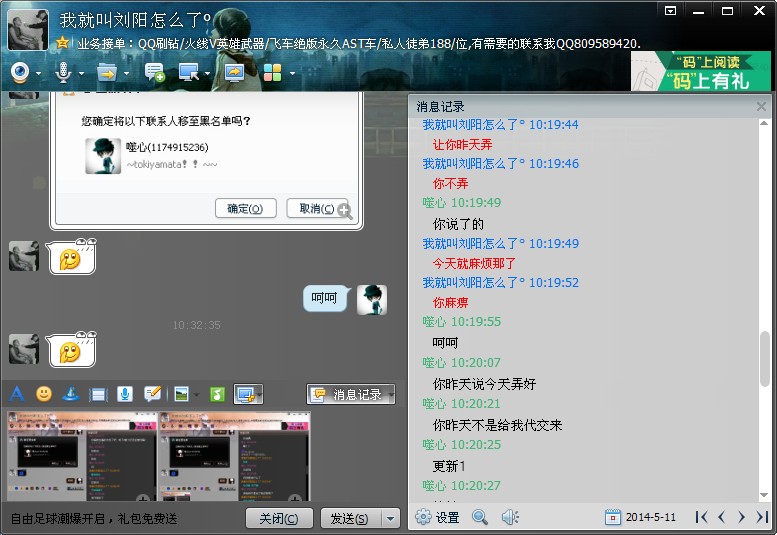Expand the apps grid dropdown arrow
The image size is (777, 535).
click(x=292, y=73)
